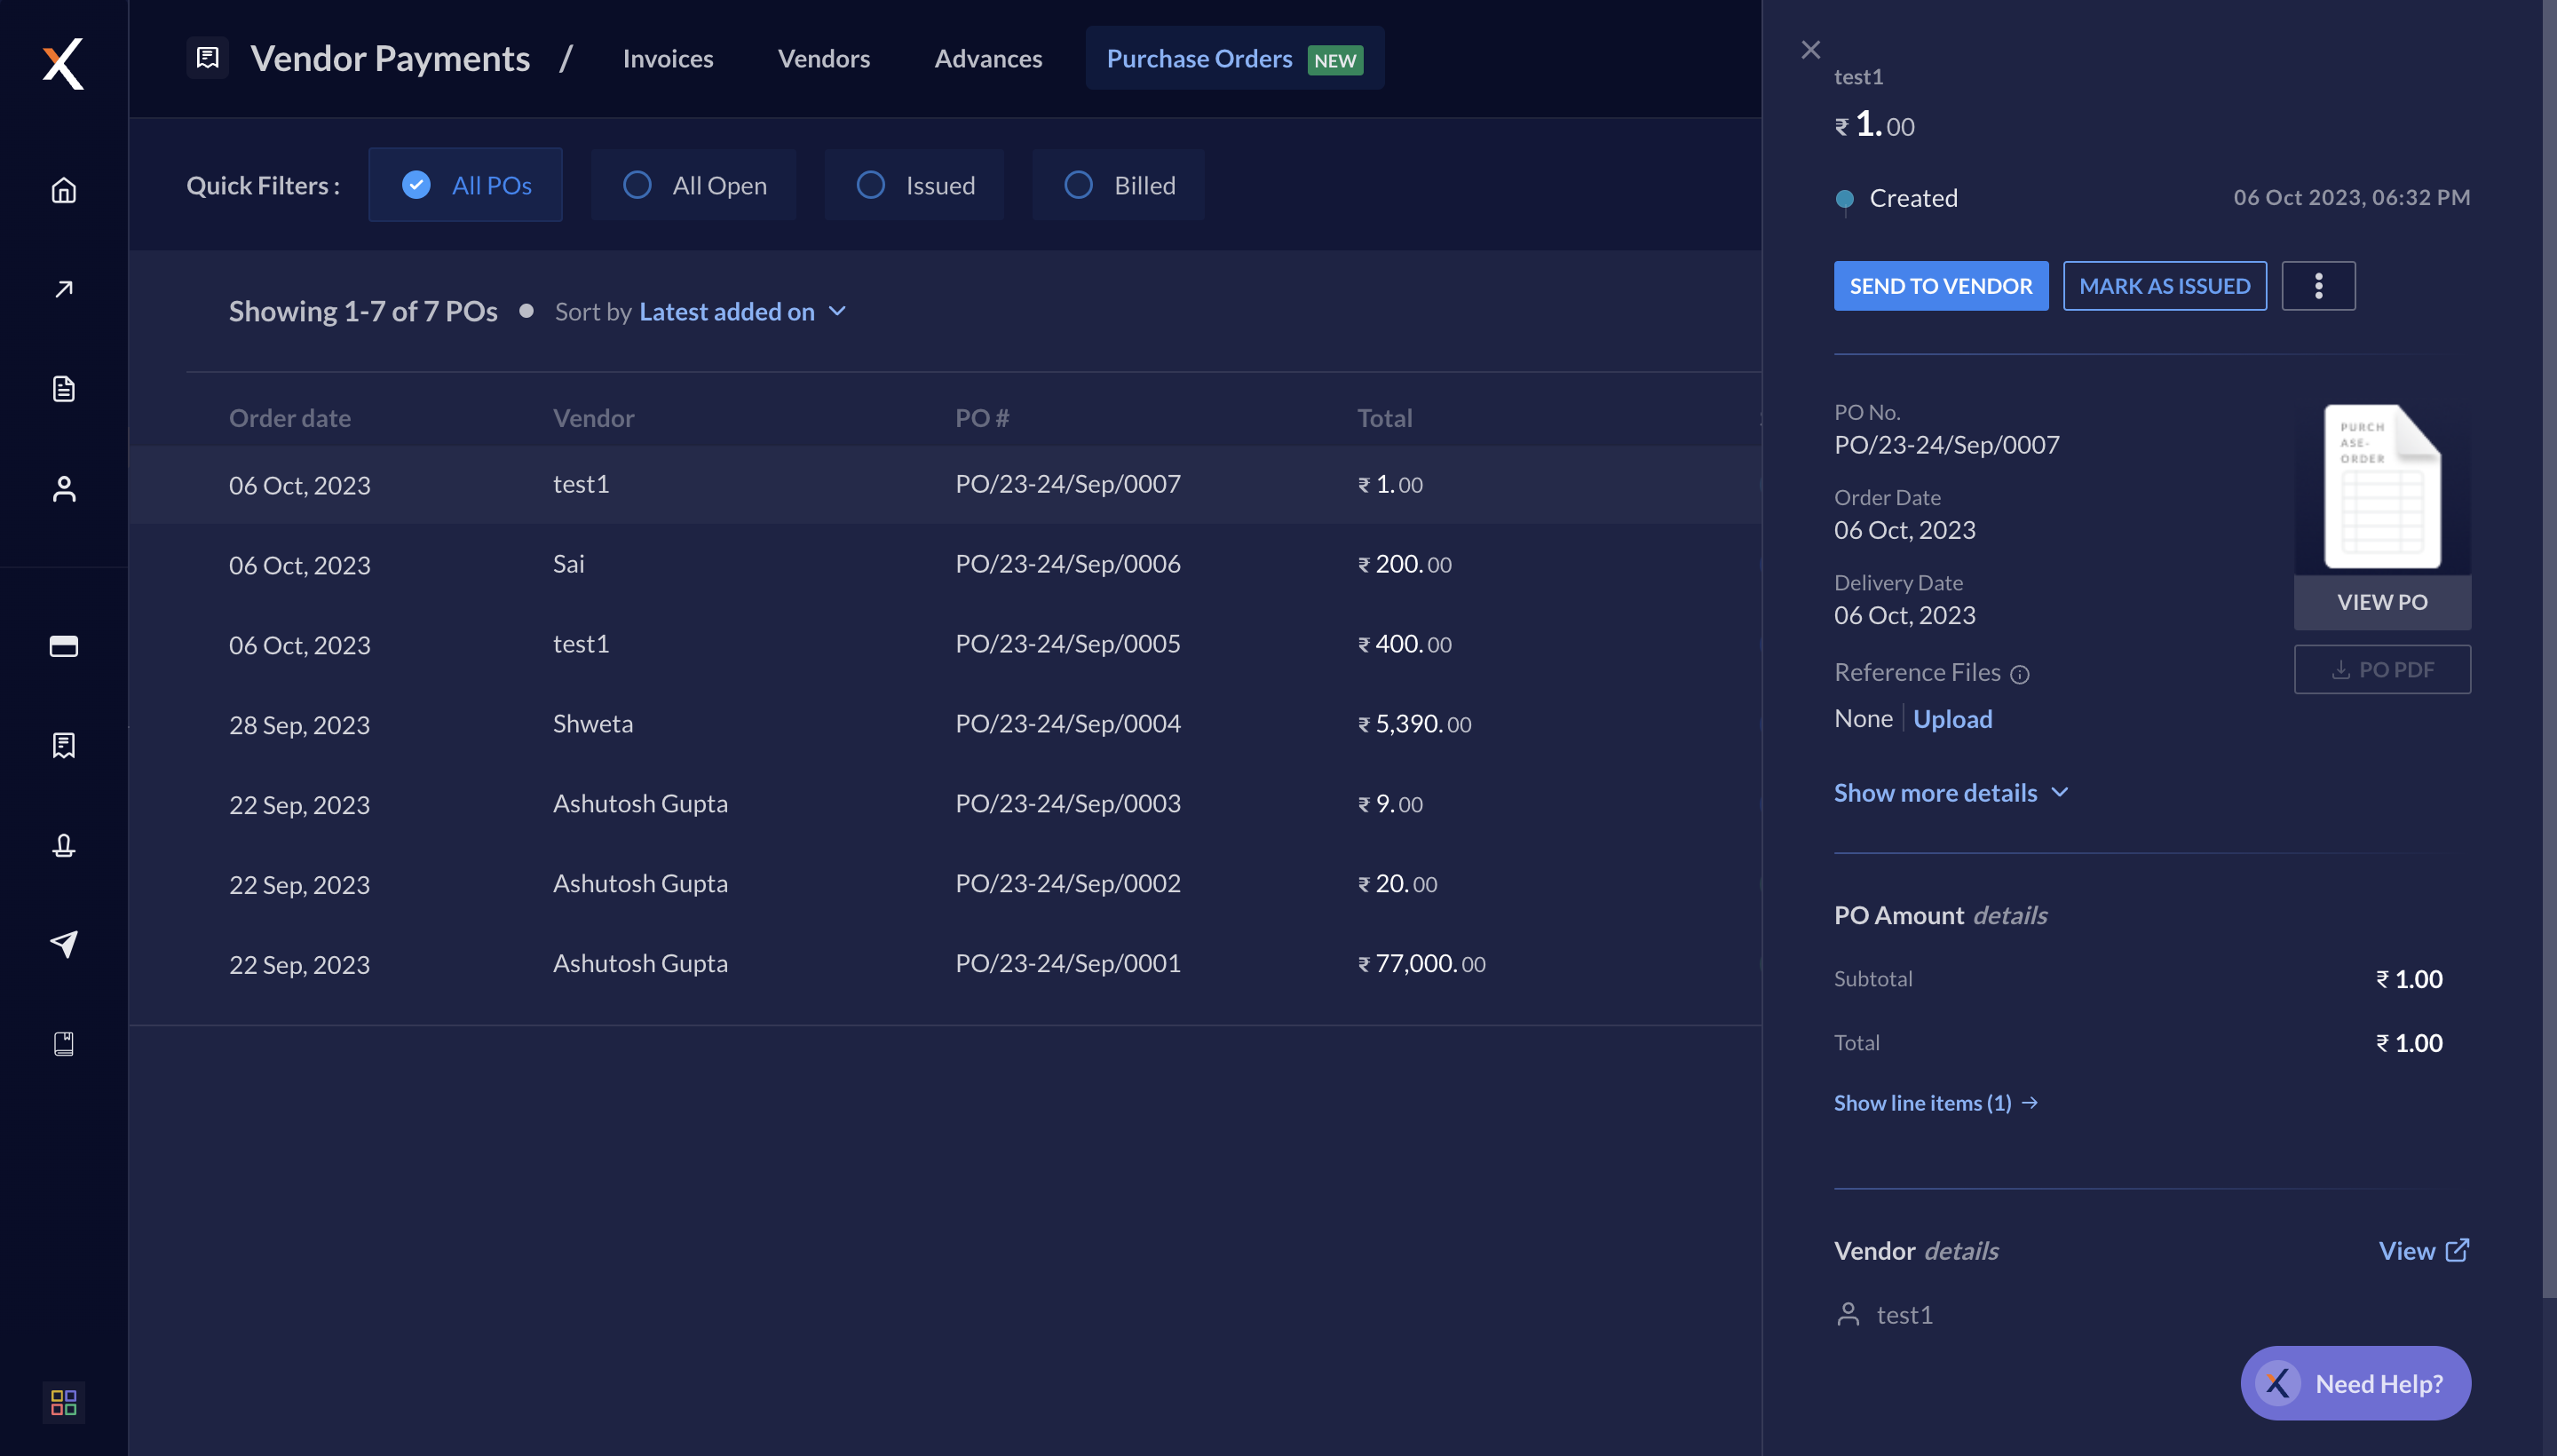
Task: Click MARK AS ISSUED button
Action: pos(2164,286)
